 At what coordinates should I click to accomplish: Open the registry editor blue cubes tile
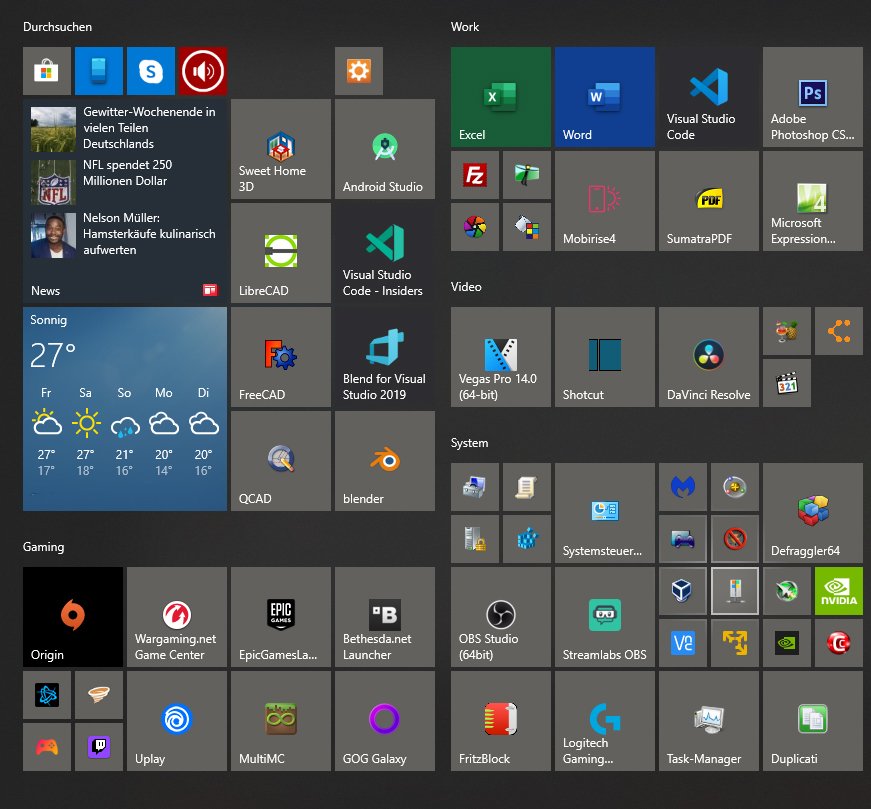(527, 539)
